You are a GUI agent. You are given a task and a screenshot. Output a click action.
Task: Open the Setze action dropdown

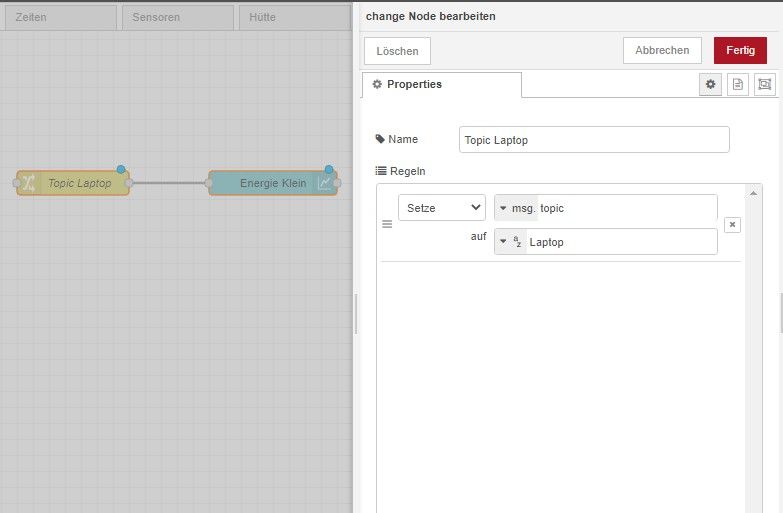442,208
